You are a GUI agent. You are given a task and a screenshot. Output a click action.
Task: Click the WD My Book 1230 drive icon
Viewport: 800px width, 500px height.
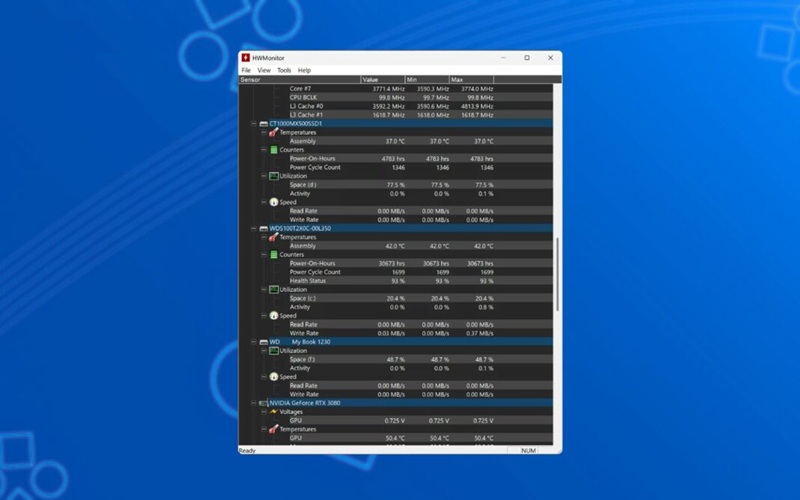pyautogui.click(x=264, y=342)
